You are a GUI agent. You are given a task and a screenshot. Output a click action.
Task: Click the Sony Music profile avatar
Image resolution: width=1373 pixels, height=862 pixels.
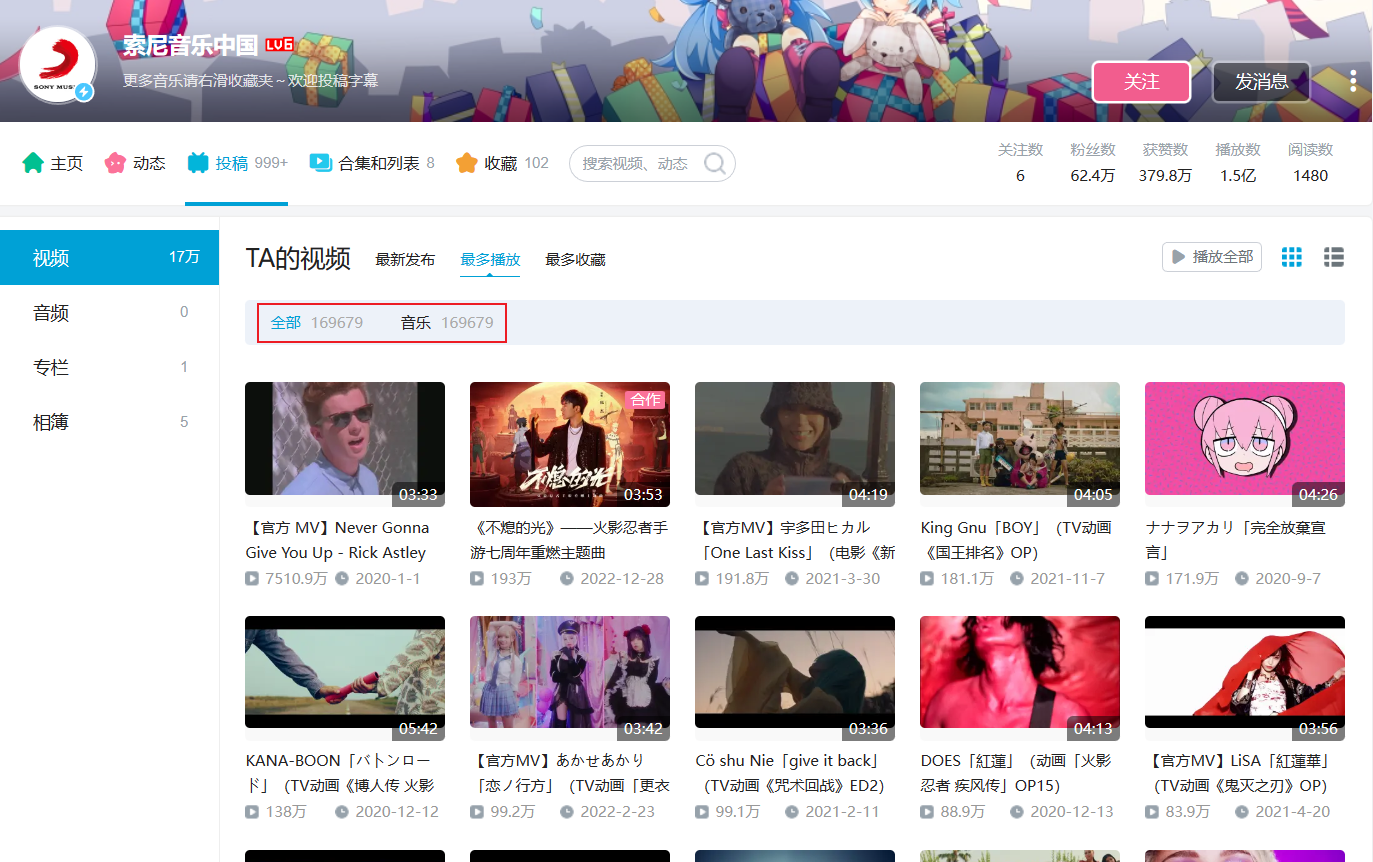[x=57, y=64]
